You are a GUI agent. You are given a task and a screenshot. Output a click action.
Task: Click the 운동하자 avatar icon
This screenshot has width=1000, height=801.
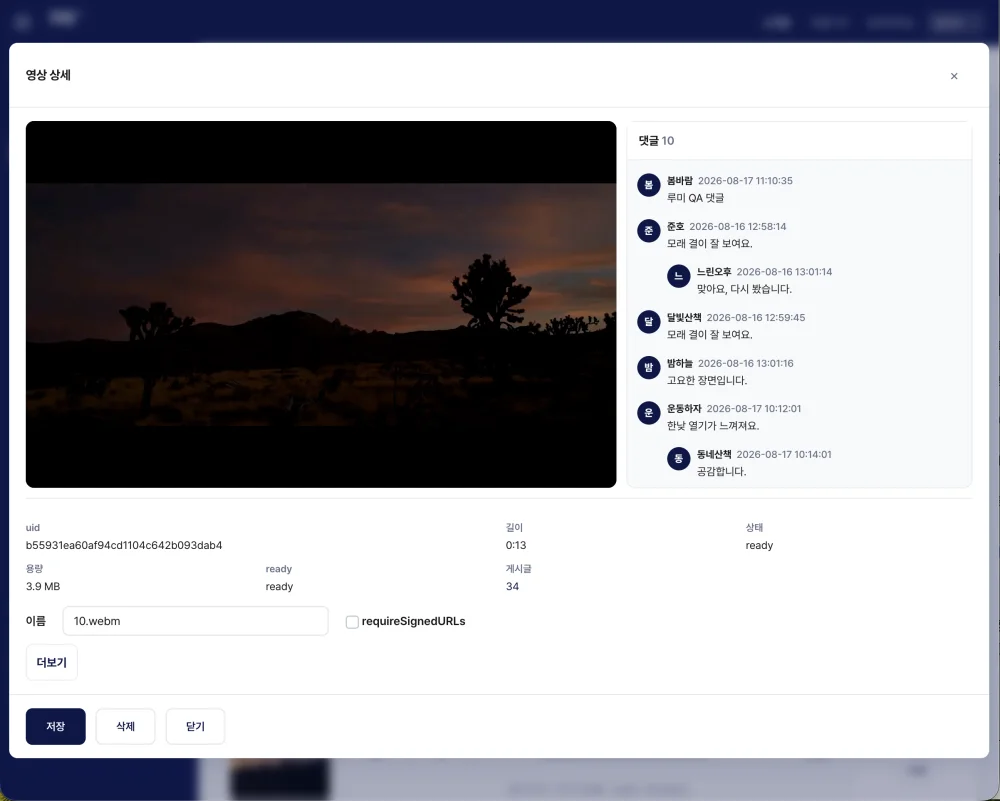click(649, 413)
